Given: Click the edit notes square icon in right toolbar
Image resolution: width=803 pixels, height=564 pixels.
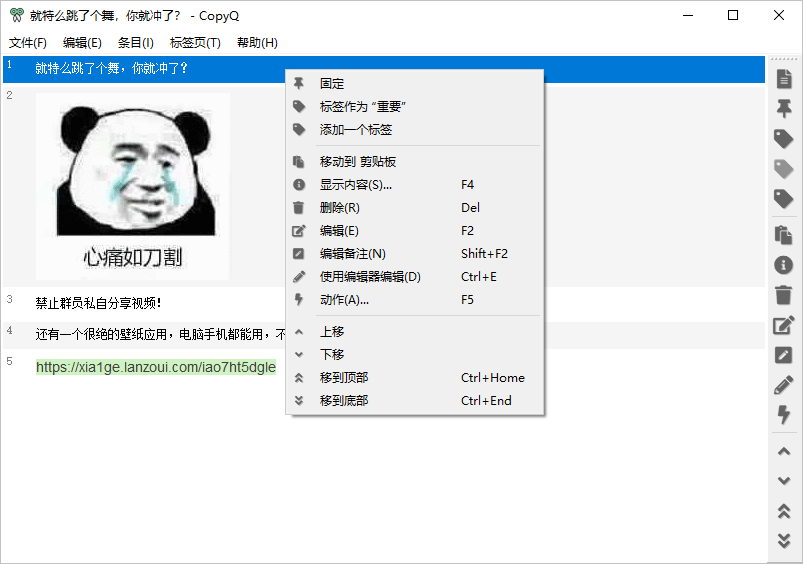Looking at the screenshot, I should click(x=784, y=355).
